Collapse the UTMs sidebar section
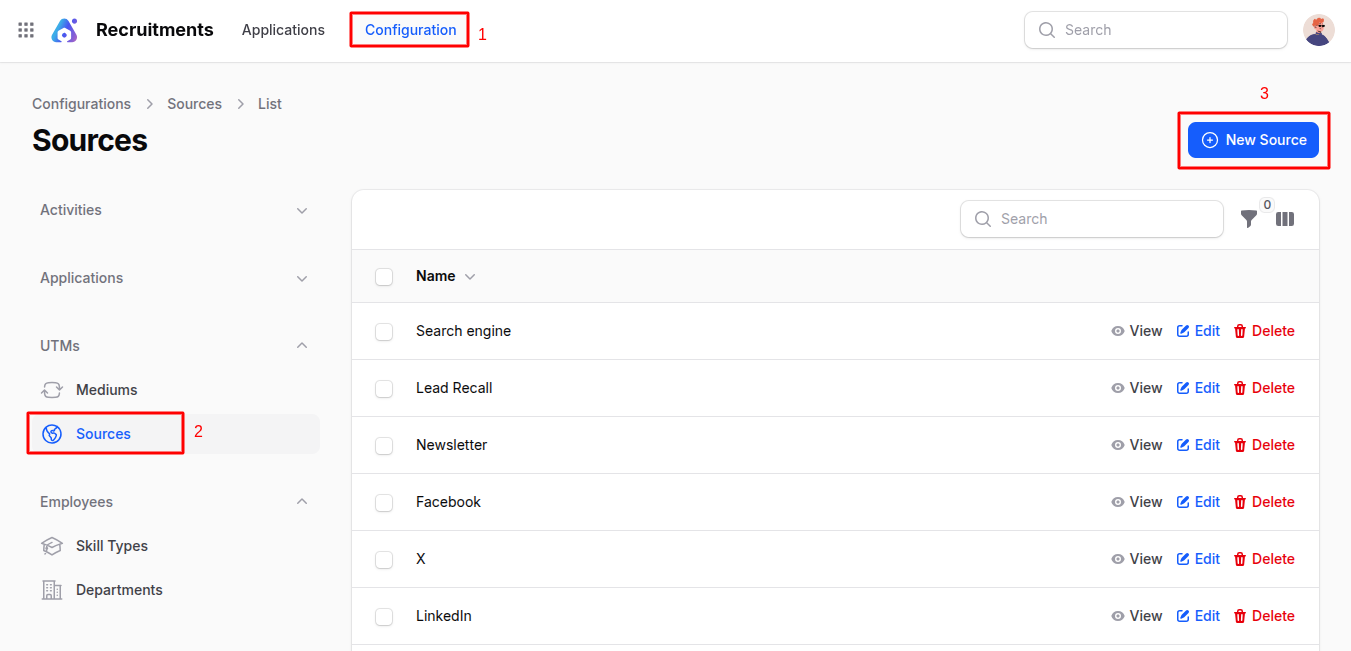This screenshot has width=1351, height=651. coord(302,346)
